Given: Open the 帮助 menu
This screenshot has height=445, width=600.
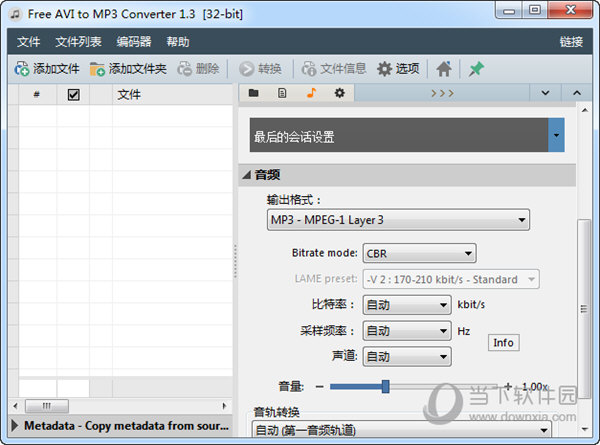Looking at the screenshot, I should click(x=178, y=42).
